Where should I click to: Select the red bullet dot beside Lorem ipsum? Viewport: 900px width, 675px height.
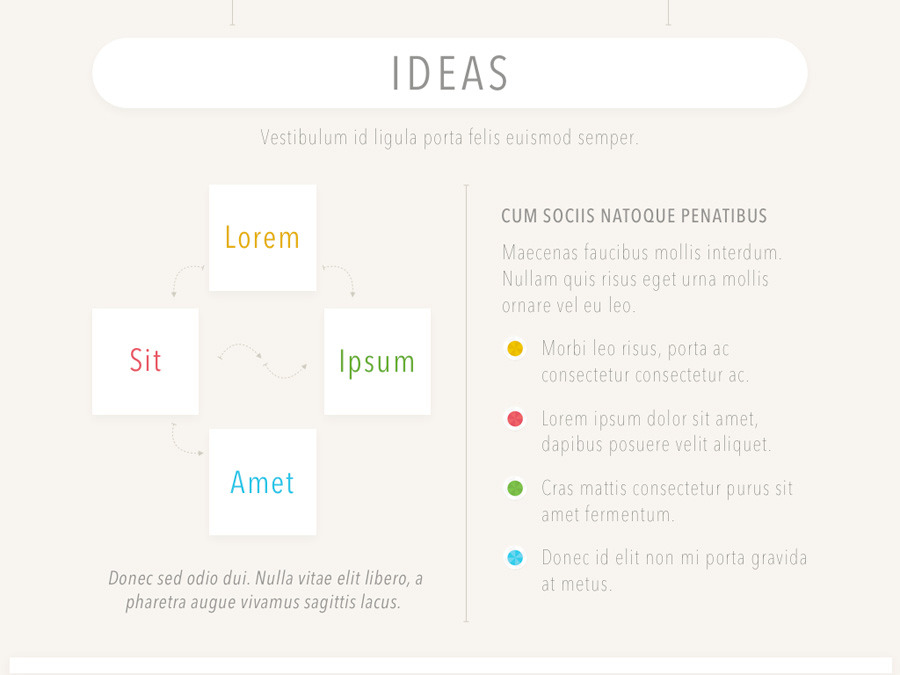point(515,419)
